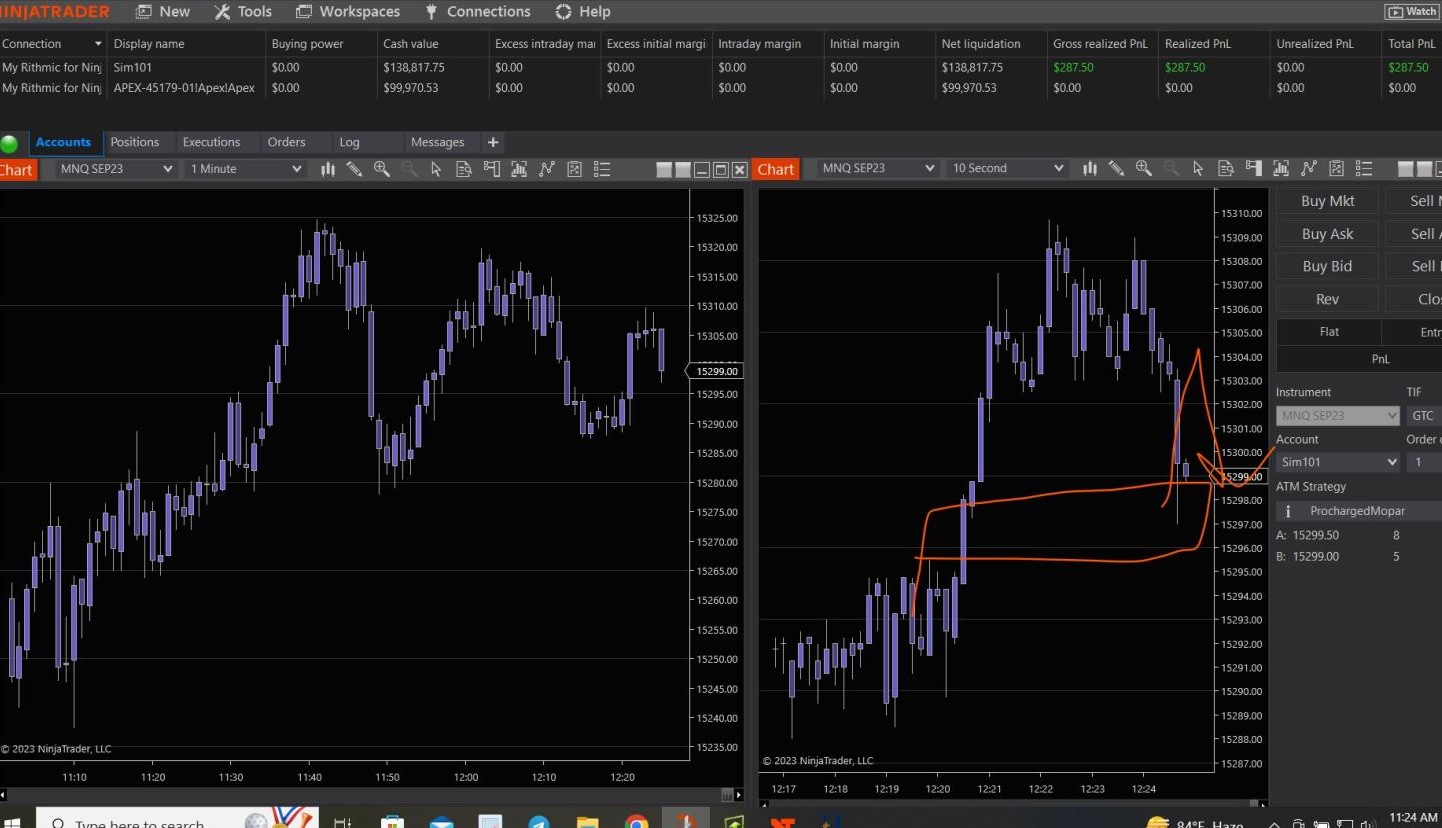Switch to the Executions tab
Viewport: 1442px width, 828px height.
[211, 142]
